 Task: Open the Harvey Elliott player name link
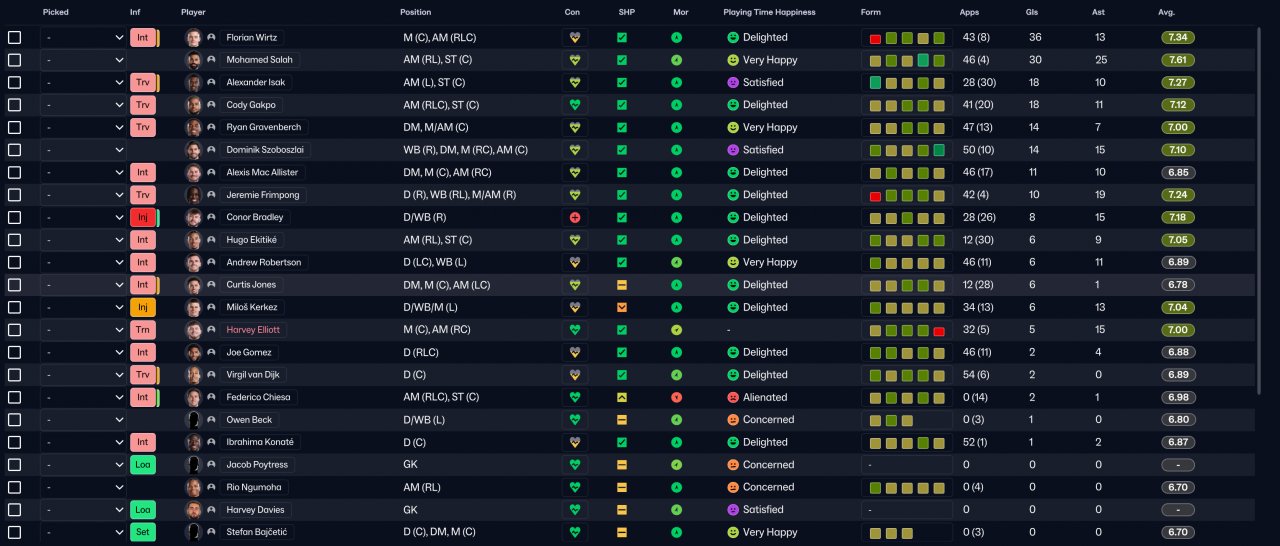tap(253, 330)
